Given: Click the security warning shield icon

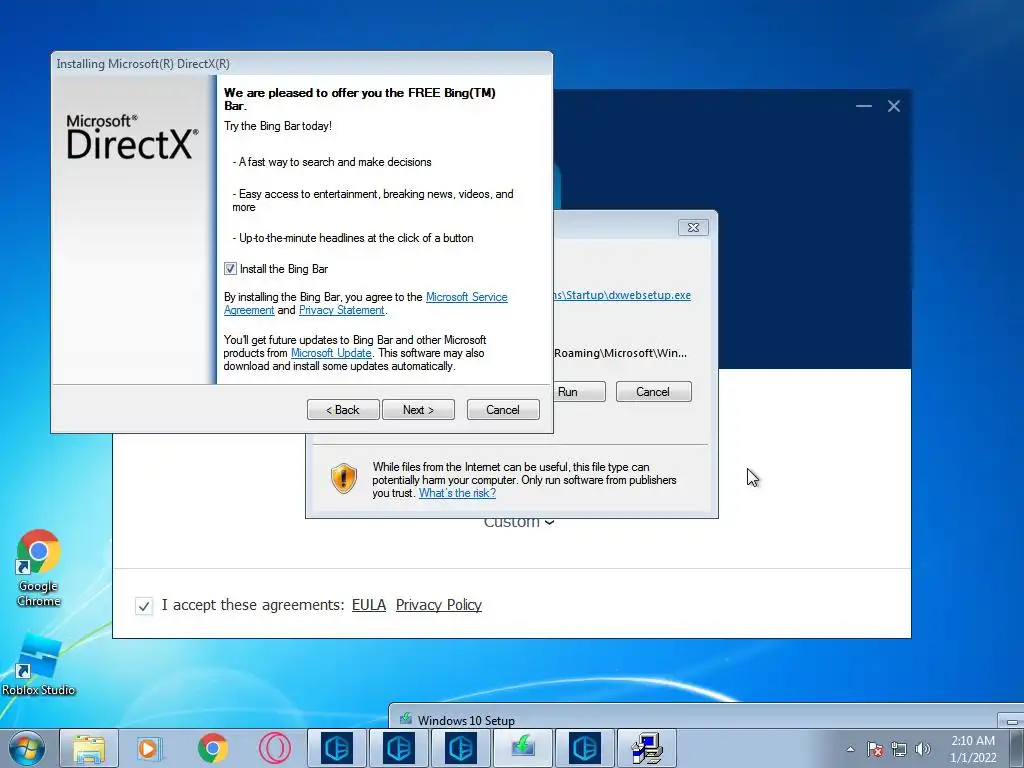Looking at the screenshot, I should [344, 478].
